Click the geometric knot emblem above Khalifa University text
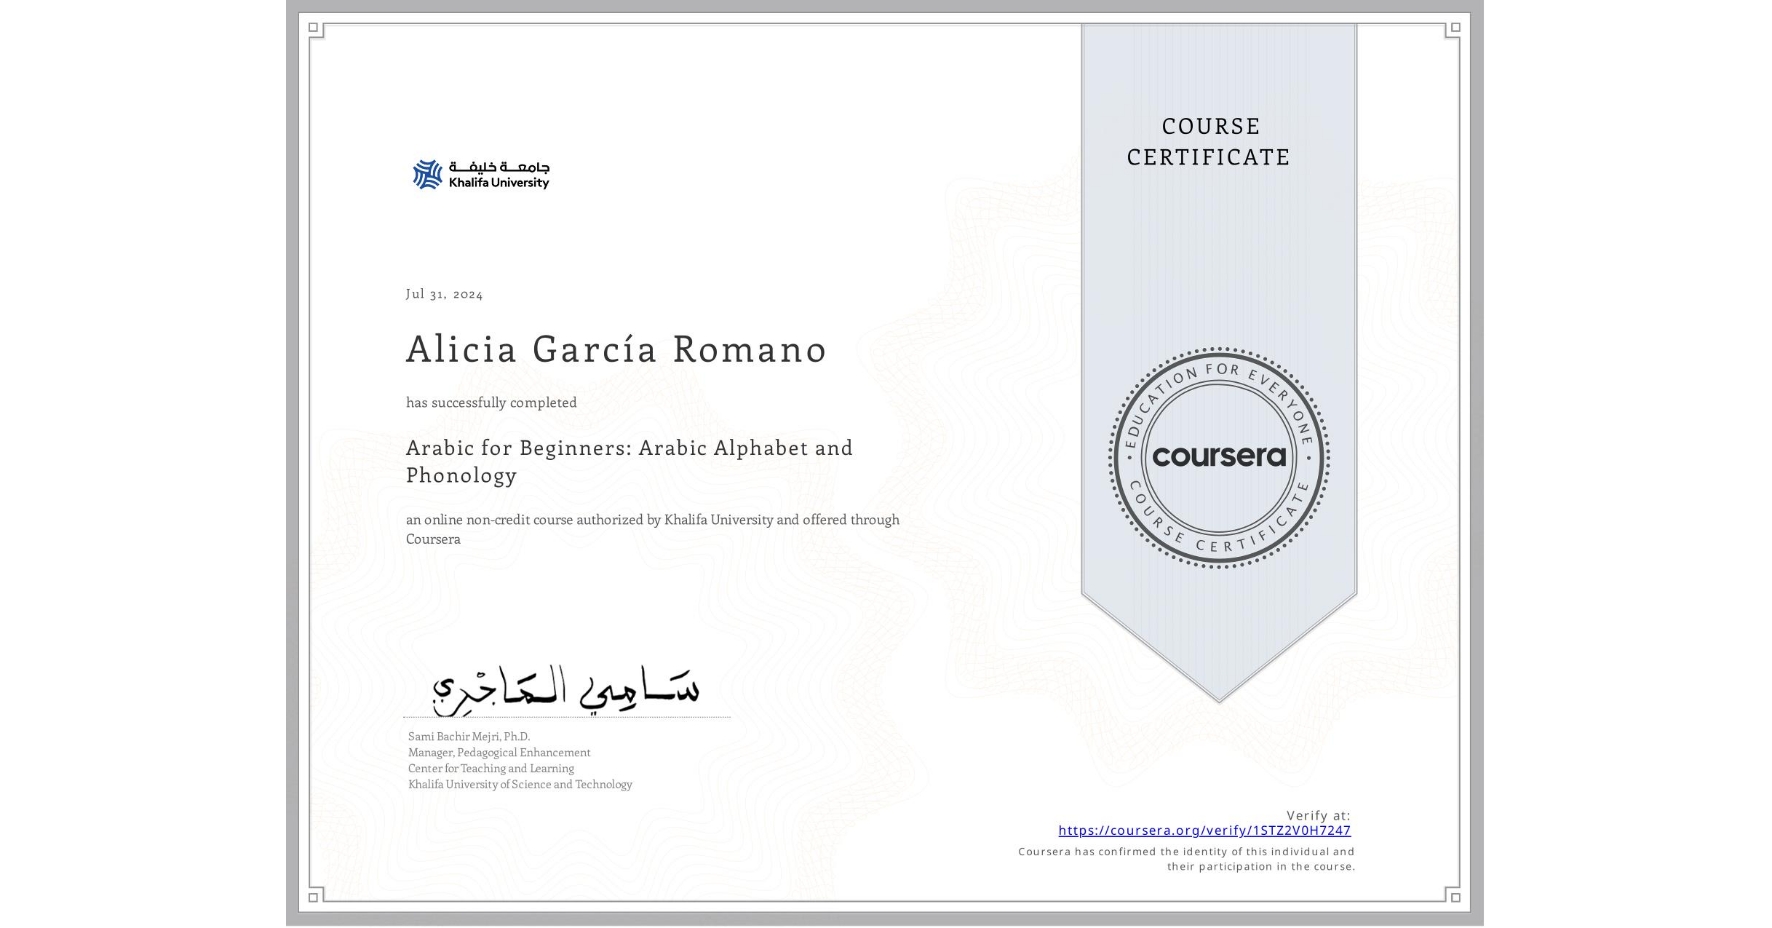 point(427,172)
